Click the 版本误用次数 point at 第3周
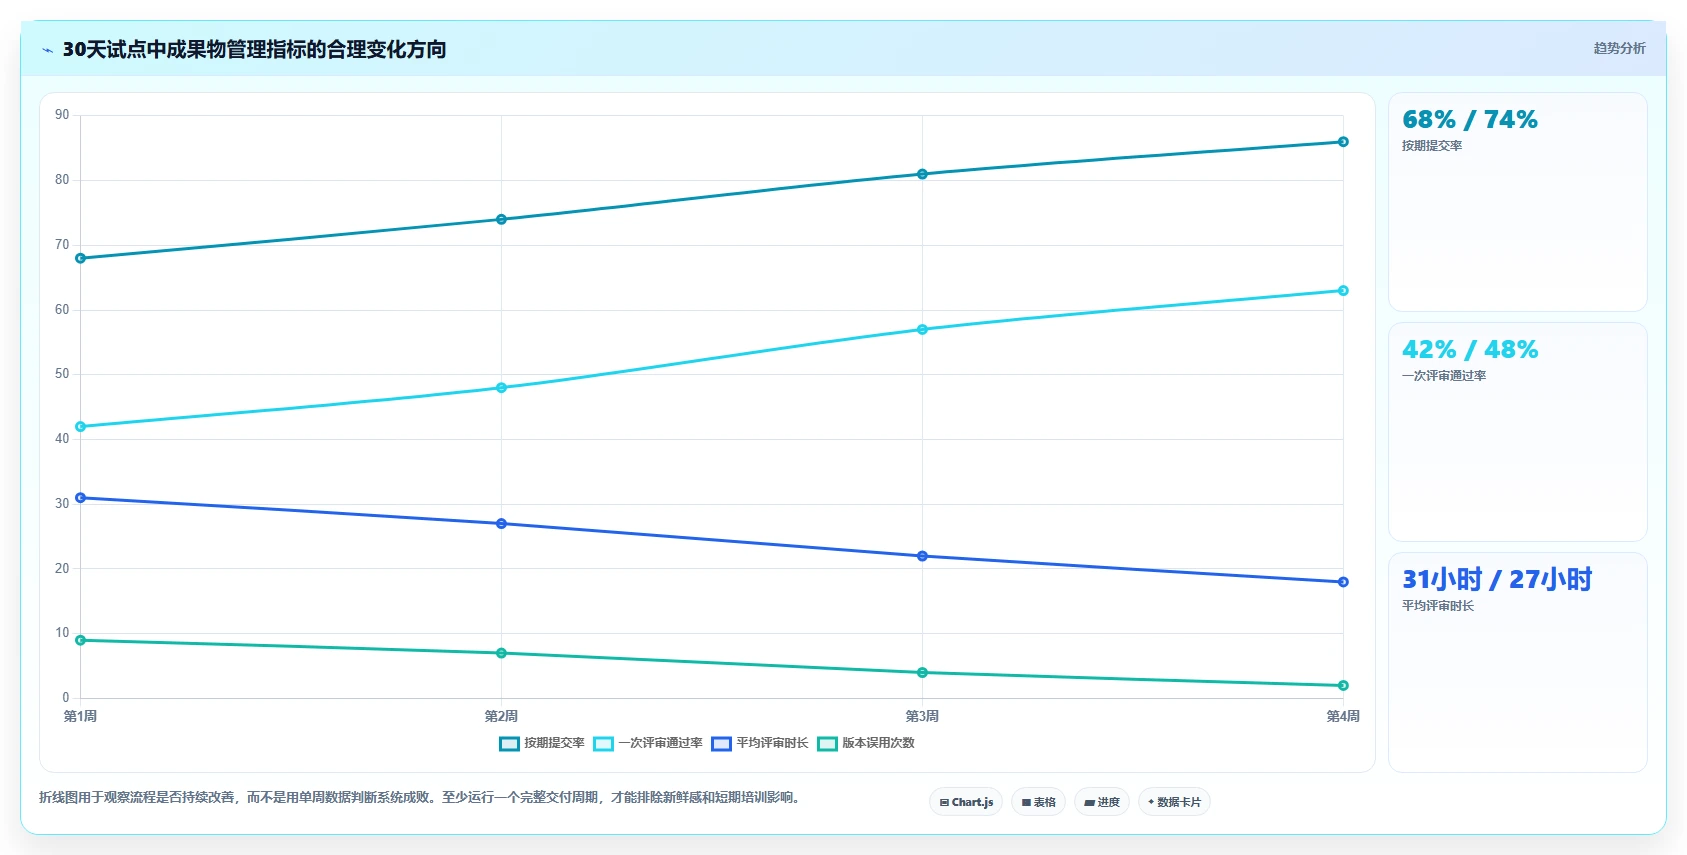Image resolution: width=1687 pixels, height=855 pixels. [x=923, y=673]
